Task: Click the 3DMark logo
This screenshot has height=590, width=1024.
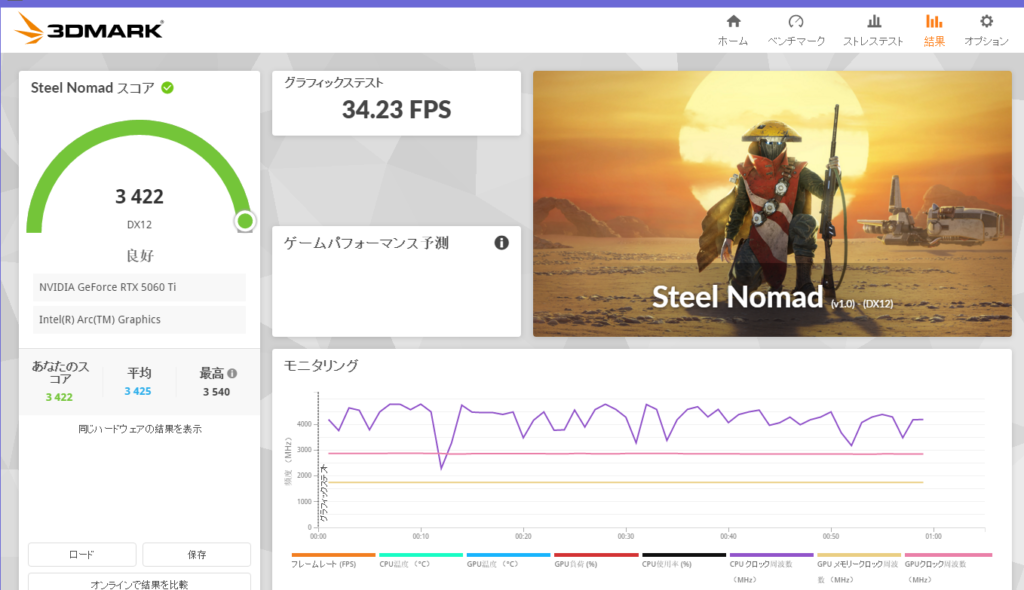Action: point(90,29)
